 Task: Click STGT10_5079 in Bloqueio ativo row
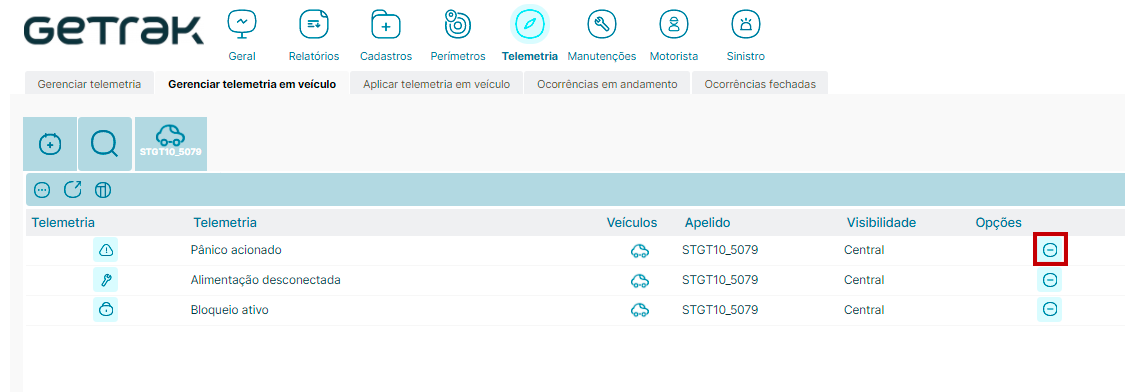click(720, 309)
